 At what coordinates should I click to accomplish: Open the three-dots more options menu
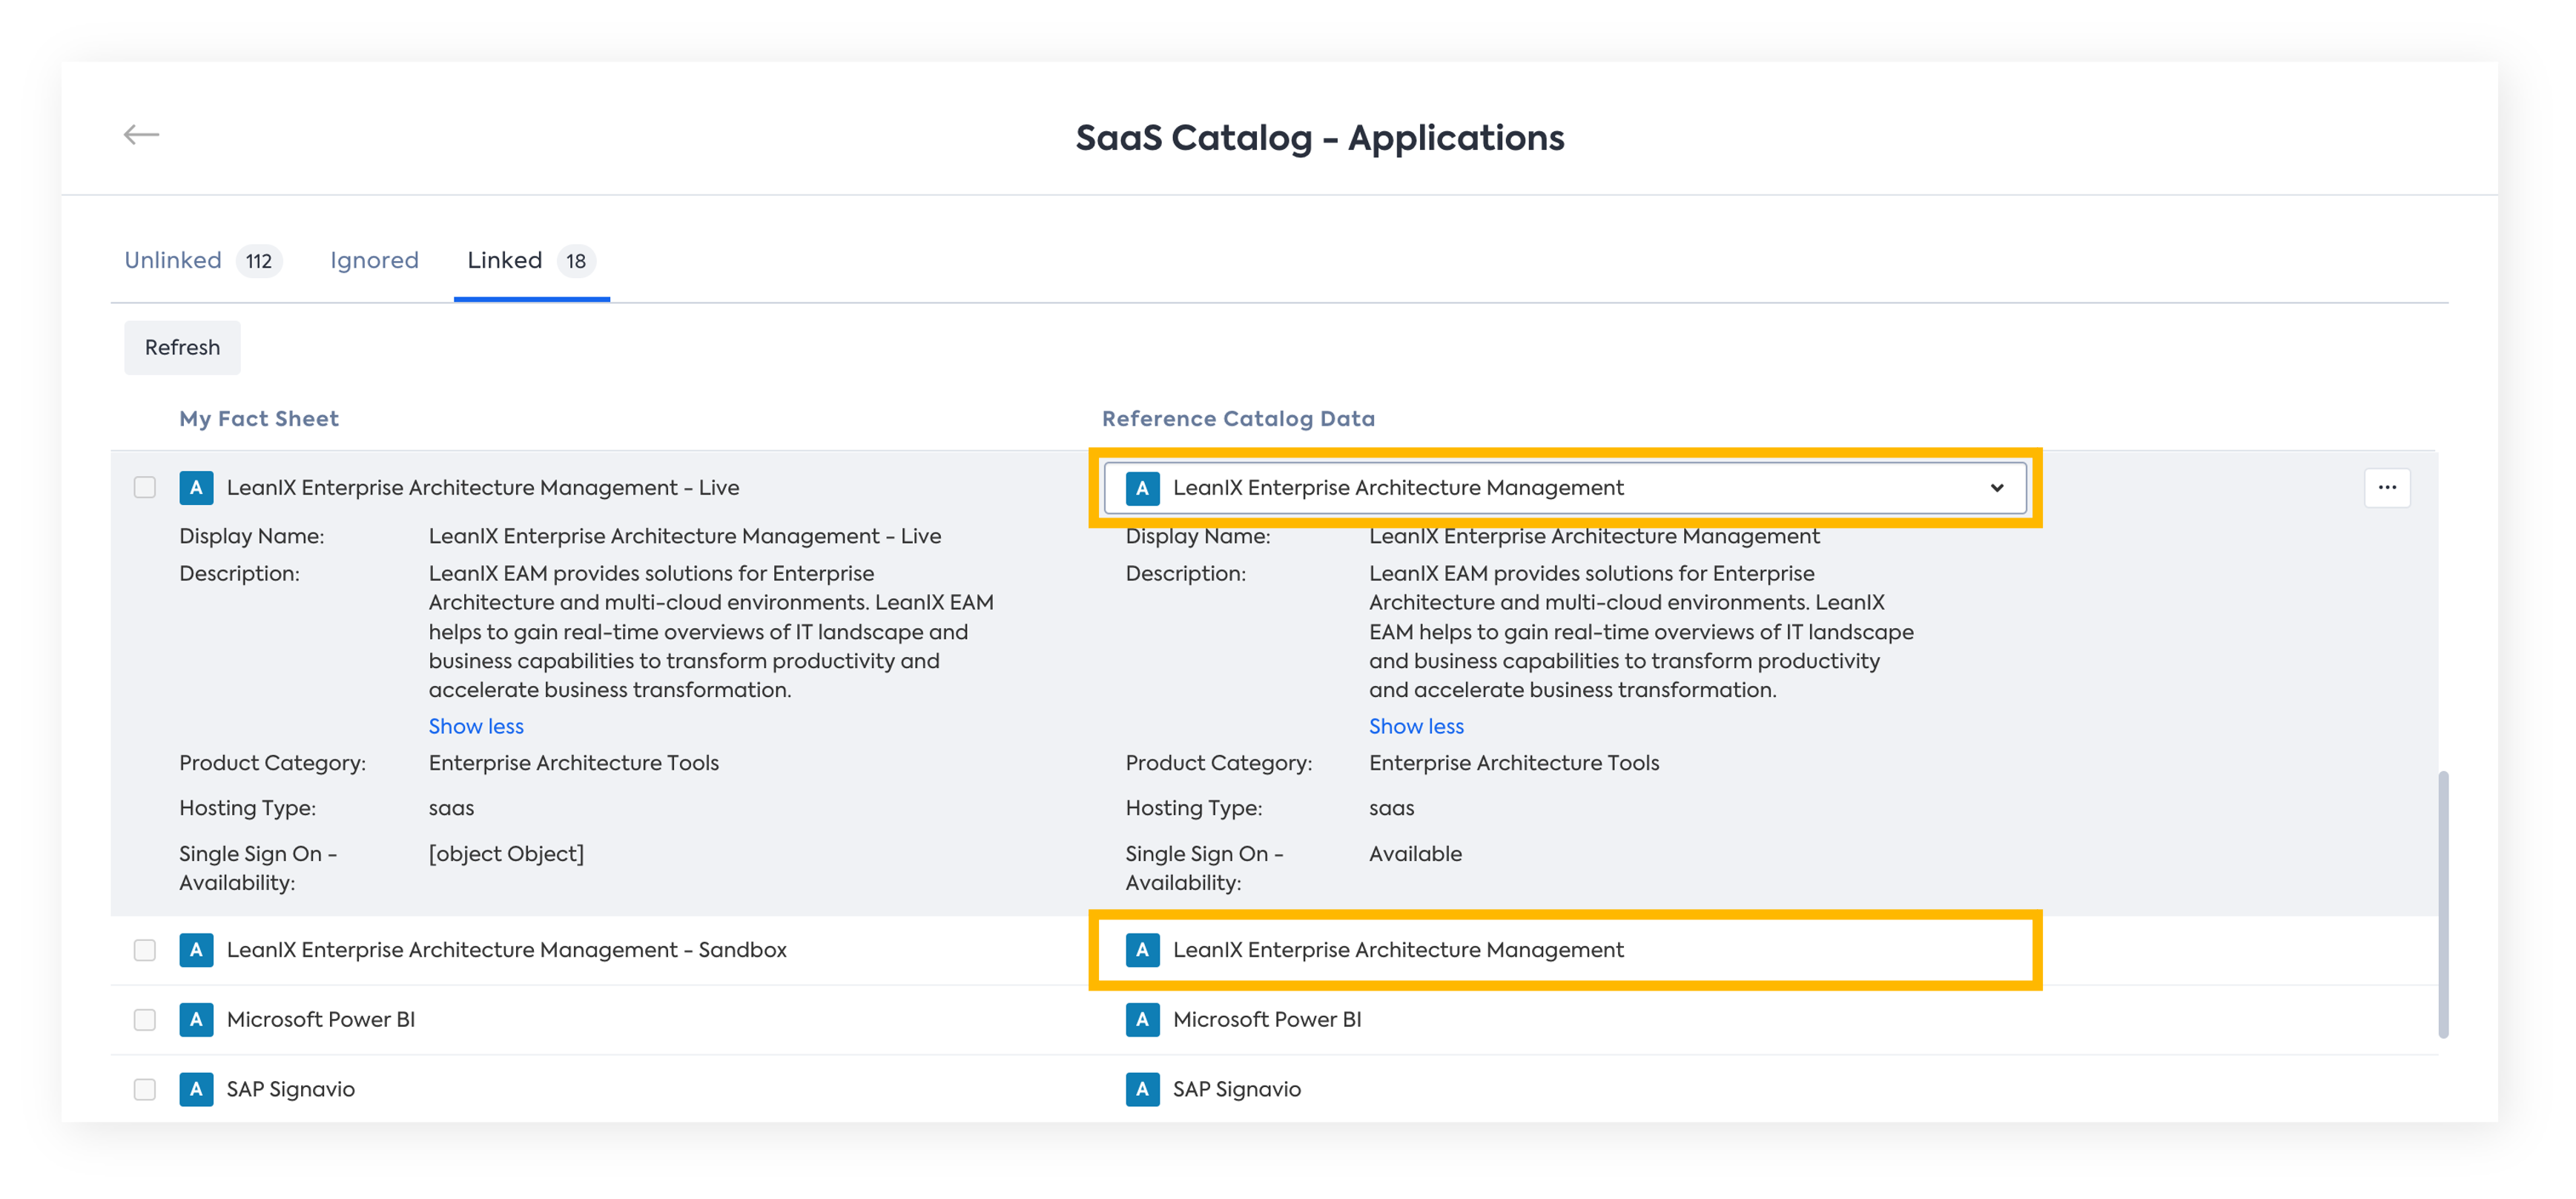[x=2386, y=488]
